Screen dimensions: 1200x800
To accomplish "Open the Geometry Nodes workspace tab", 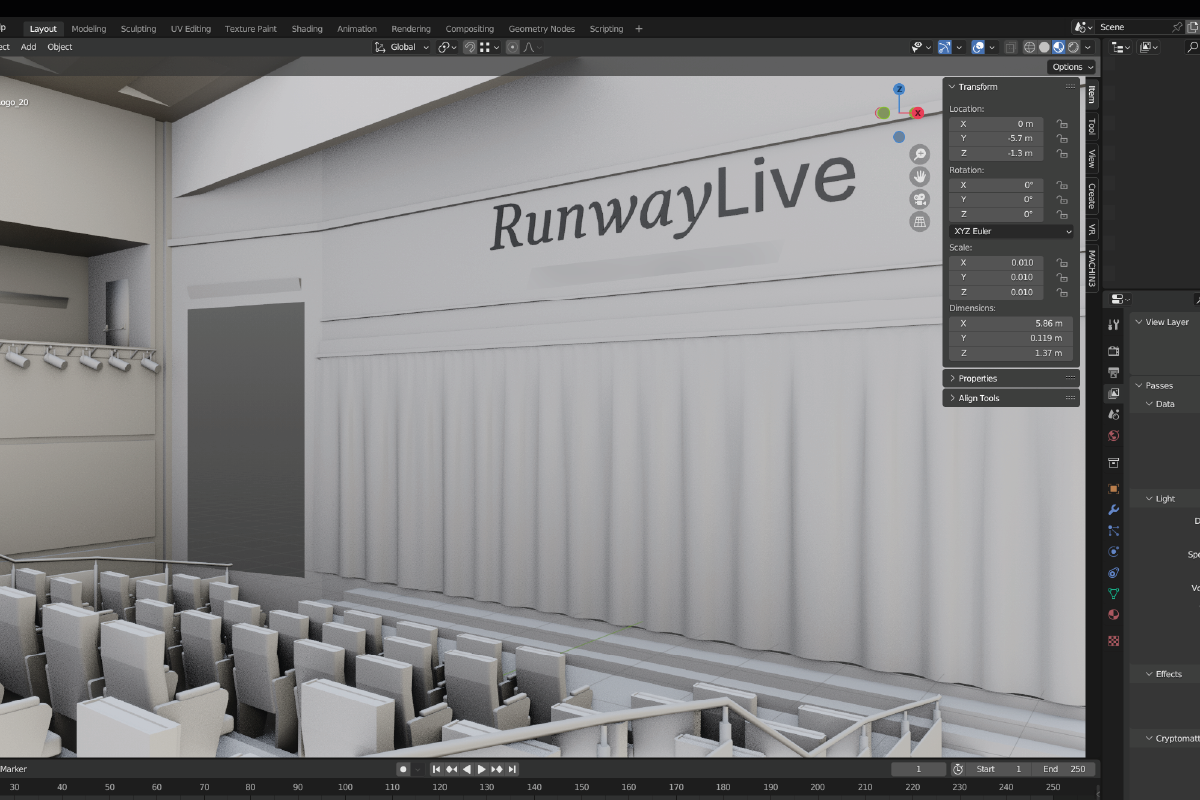I will (x=542, y=29).
